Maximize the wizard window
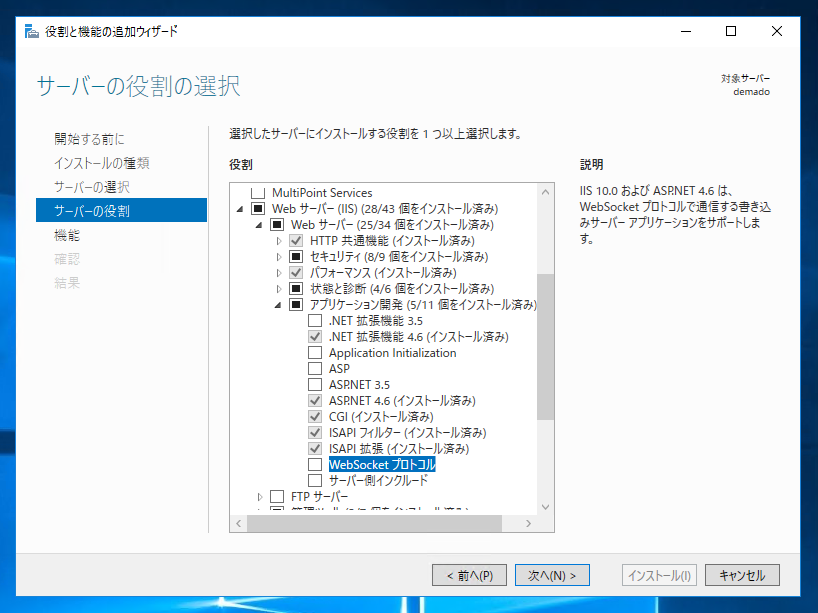The width and height of the screenshot is (818, 613). 731,31
